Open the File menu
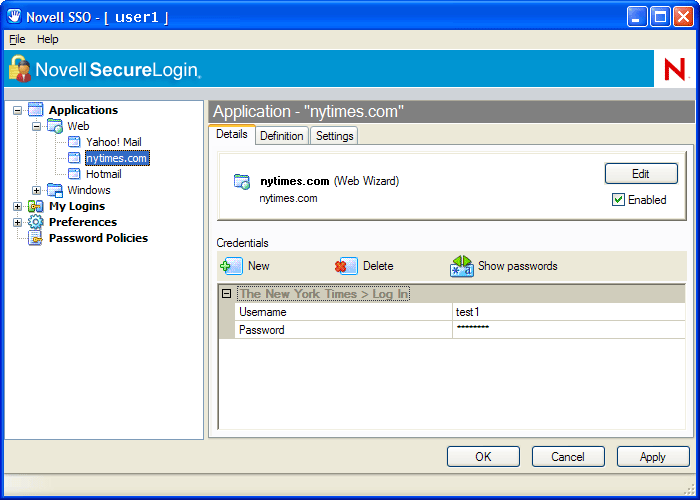 17,39
